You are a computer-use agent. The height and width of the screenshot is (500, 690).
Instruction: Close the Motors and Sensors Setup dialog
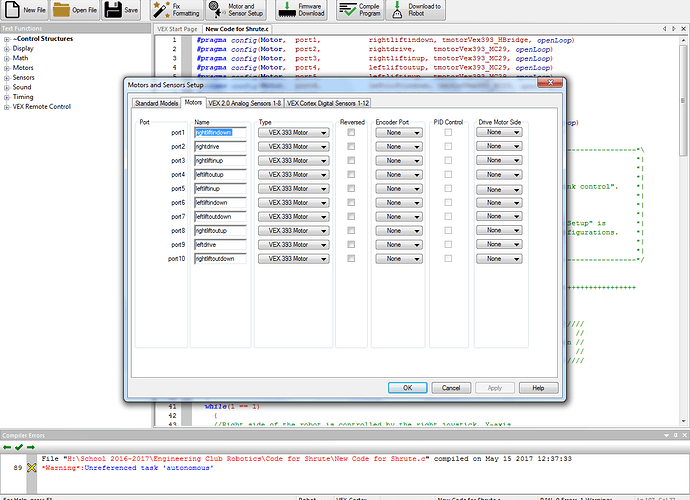[x=550, y=83]
